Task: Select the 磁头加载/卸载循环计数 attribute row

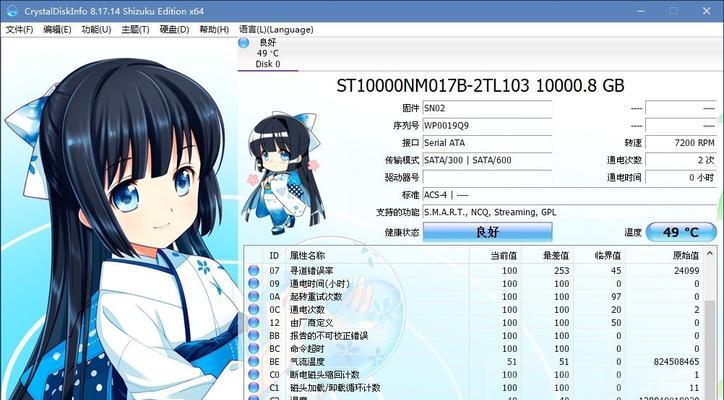Action: point(474,388)
